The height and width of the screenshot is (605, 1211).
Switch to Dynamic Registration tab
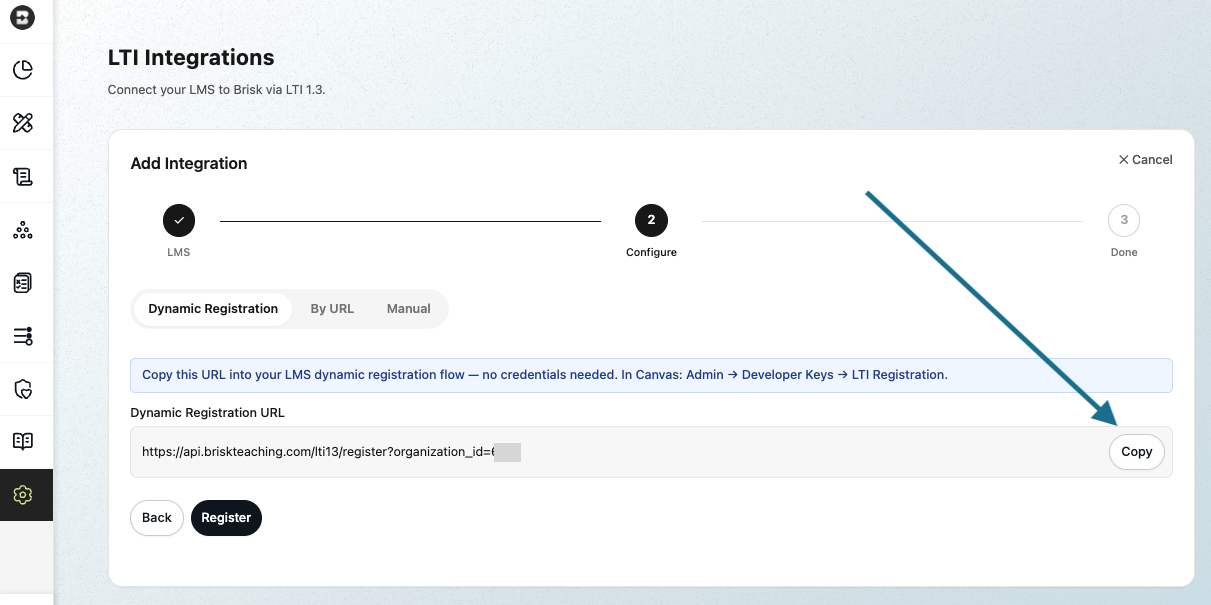[x=213, y=309]
